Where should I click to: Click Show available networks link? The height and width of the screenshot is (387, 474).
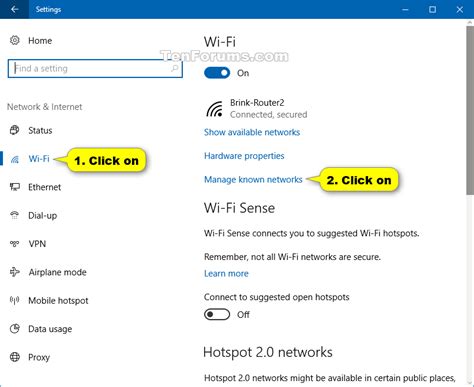(252, 132)
